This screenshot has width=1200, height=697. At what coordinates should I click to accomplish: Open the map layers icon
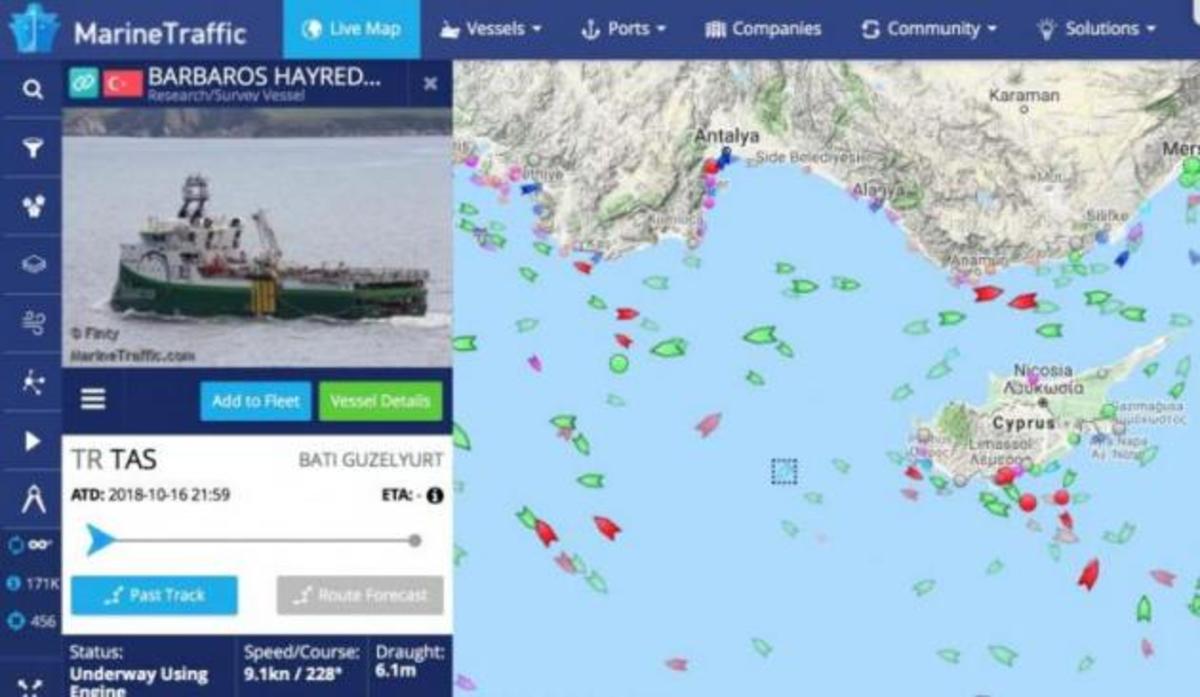point(33,264)
